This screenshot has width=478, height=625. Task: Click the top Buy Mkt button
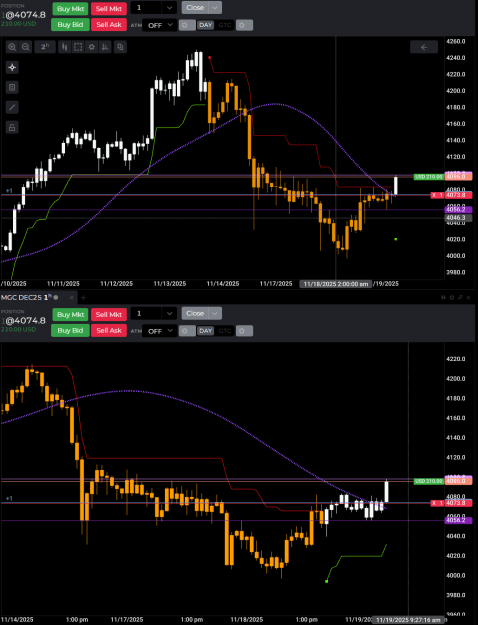(70, 8)
